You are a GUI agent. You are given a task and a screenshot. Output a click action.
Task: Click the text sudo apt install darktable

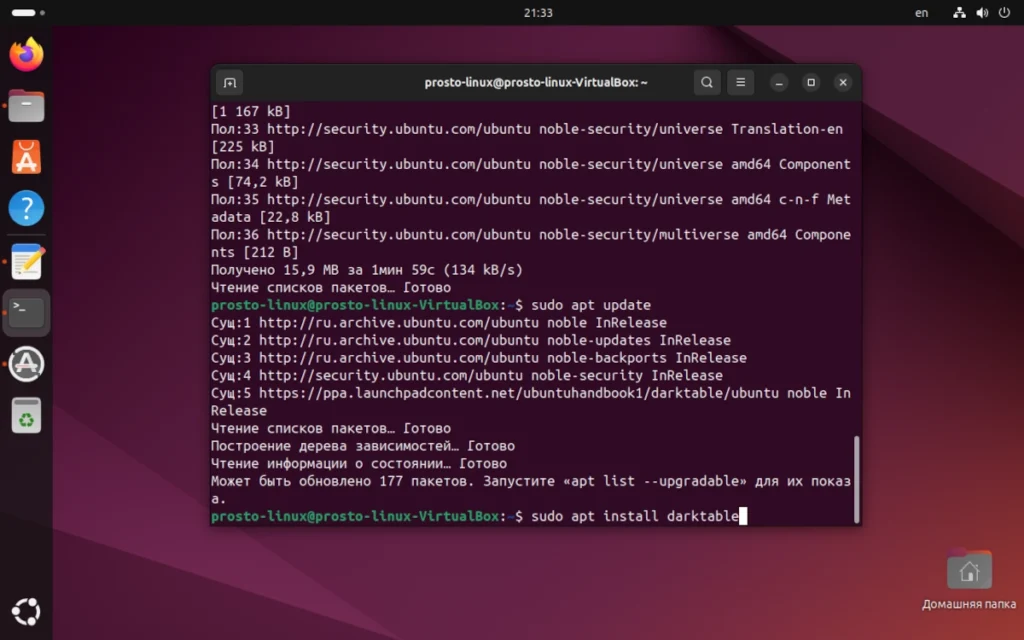coord(635,517)
